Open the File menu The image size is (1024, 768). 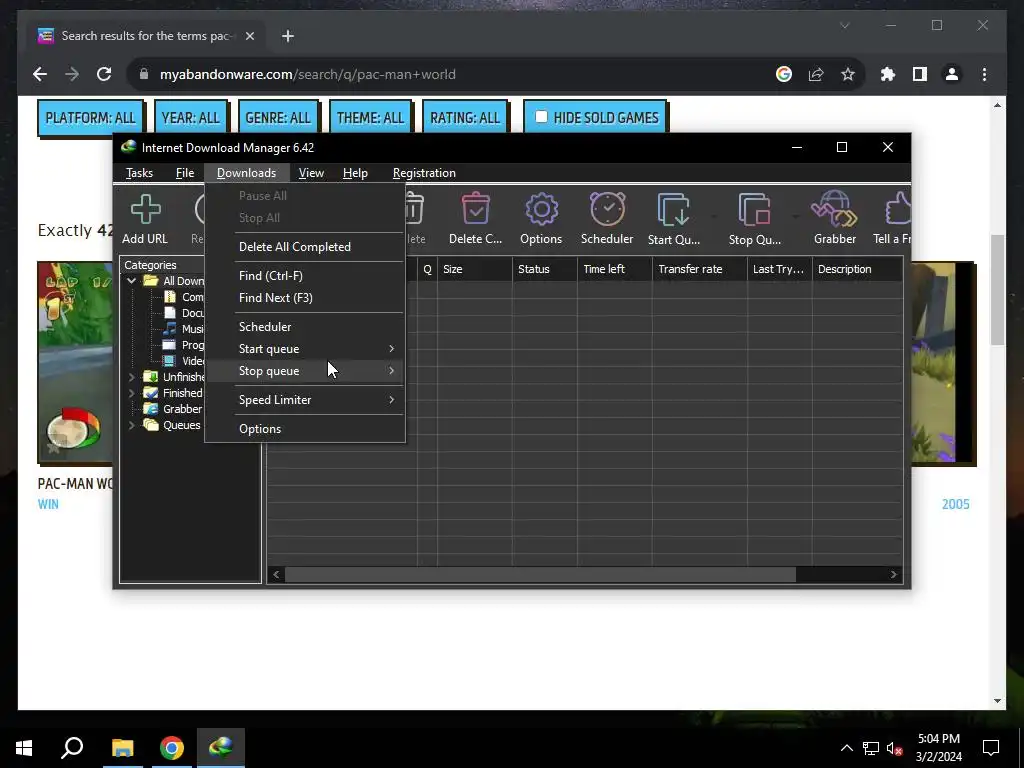185,173
